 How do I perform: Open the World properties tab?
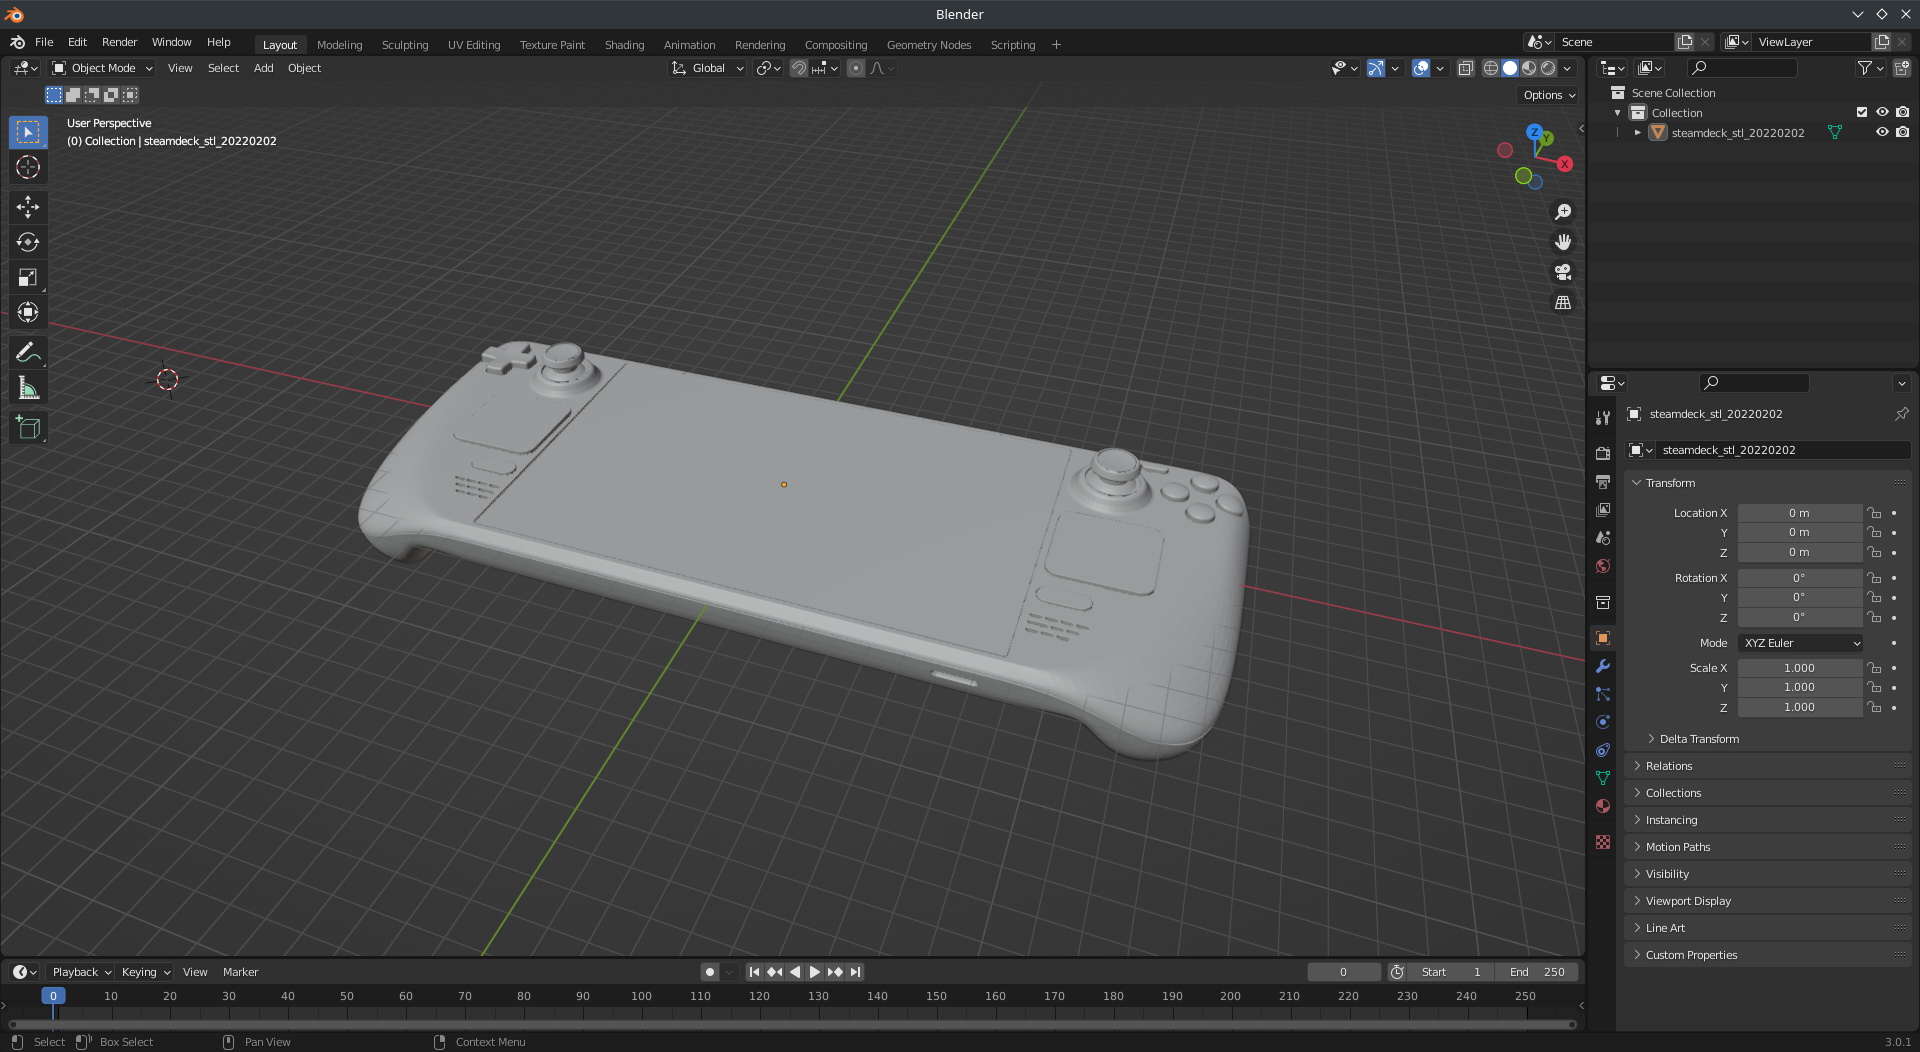[x=1603, y=566]
